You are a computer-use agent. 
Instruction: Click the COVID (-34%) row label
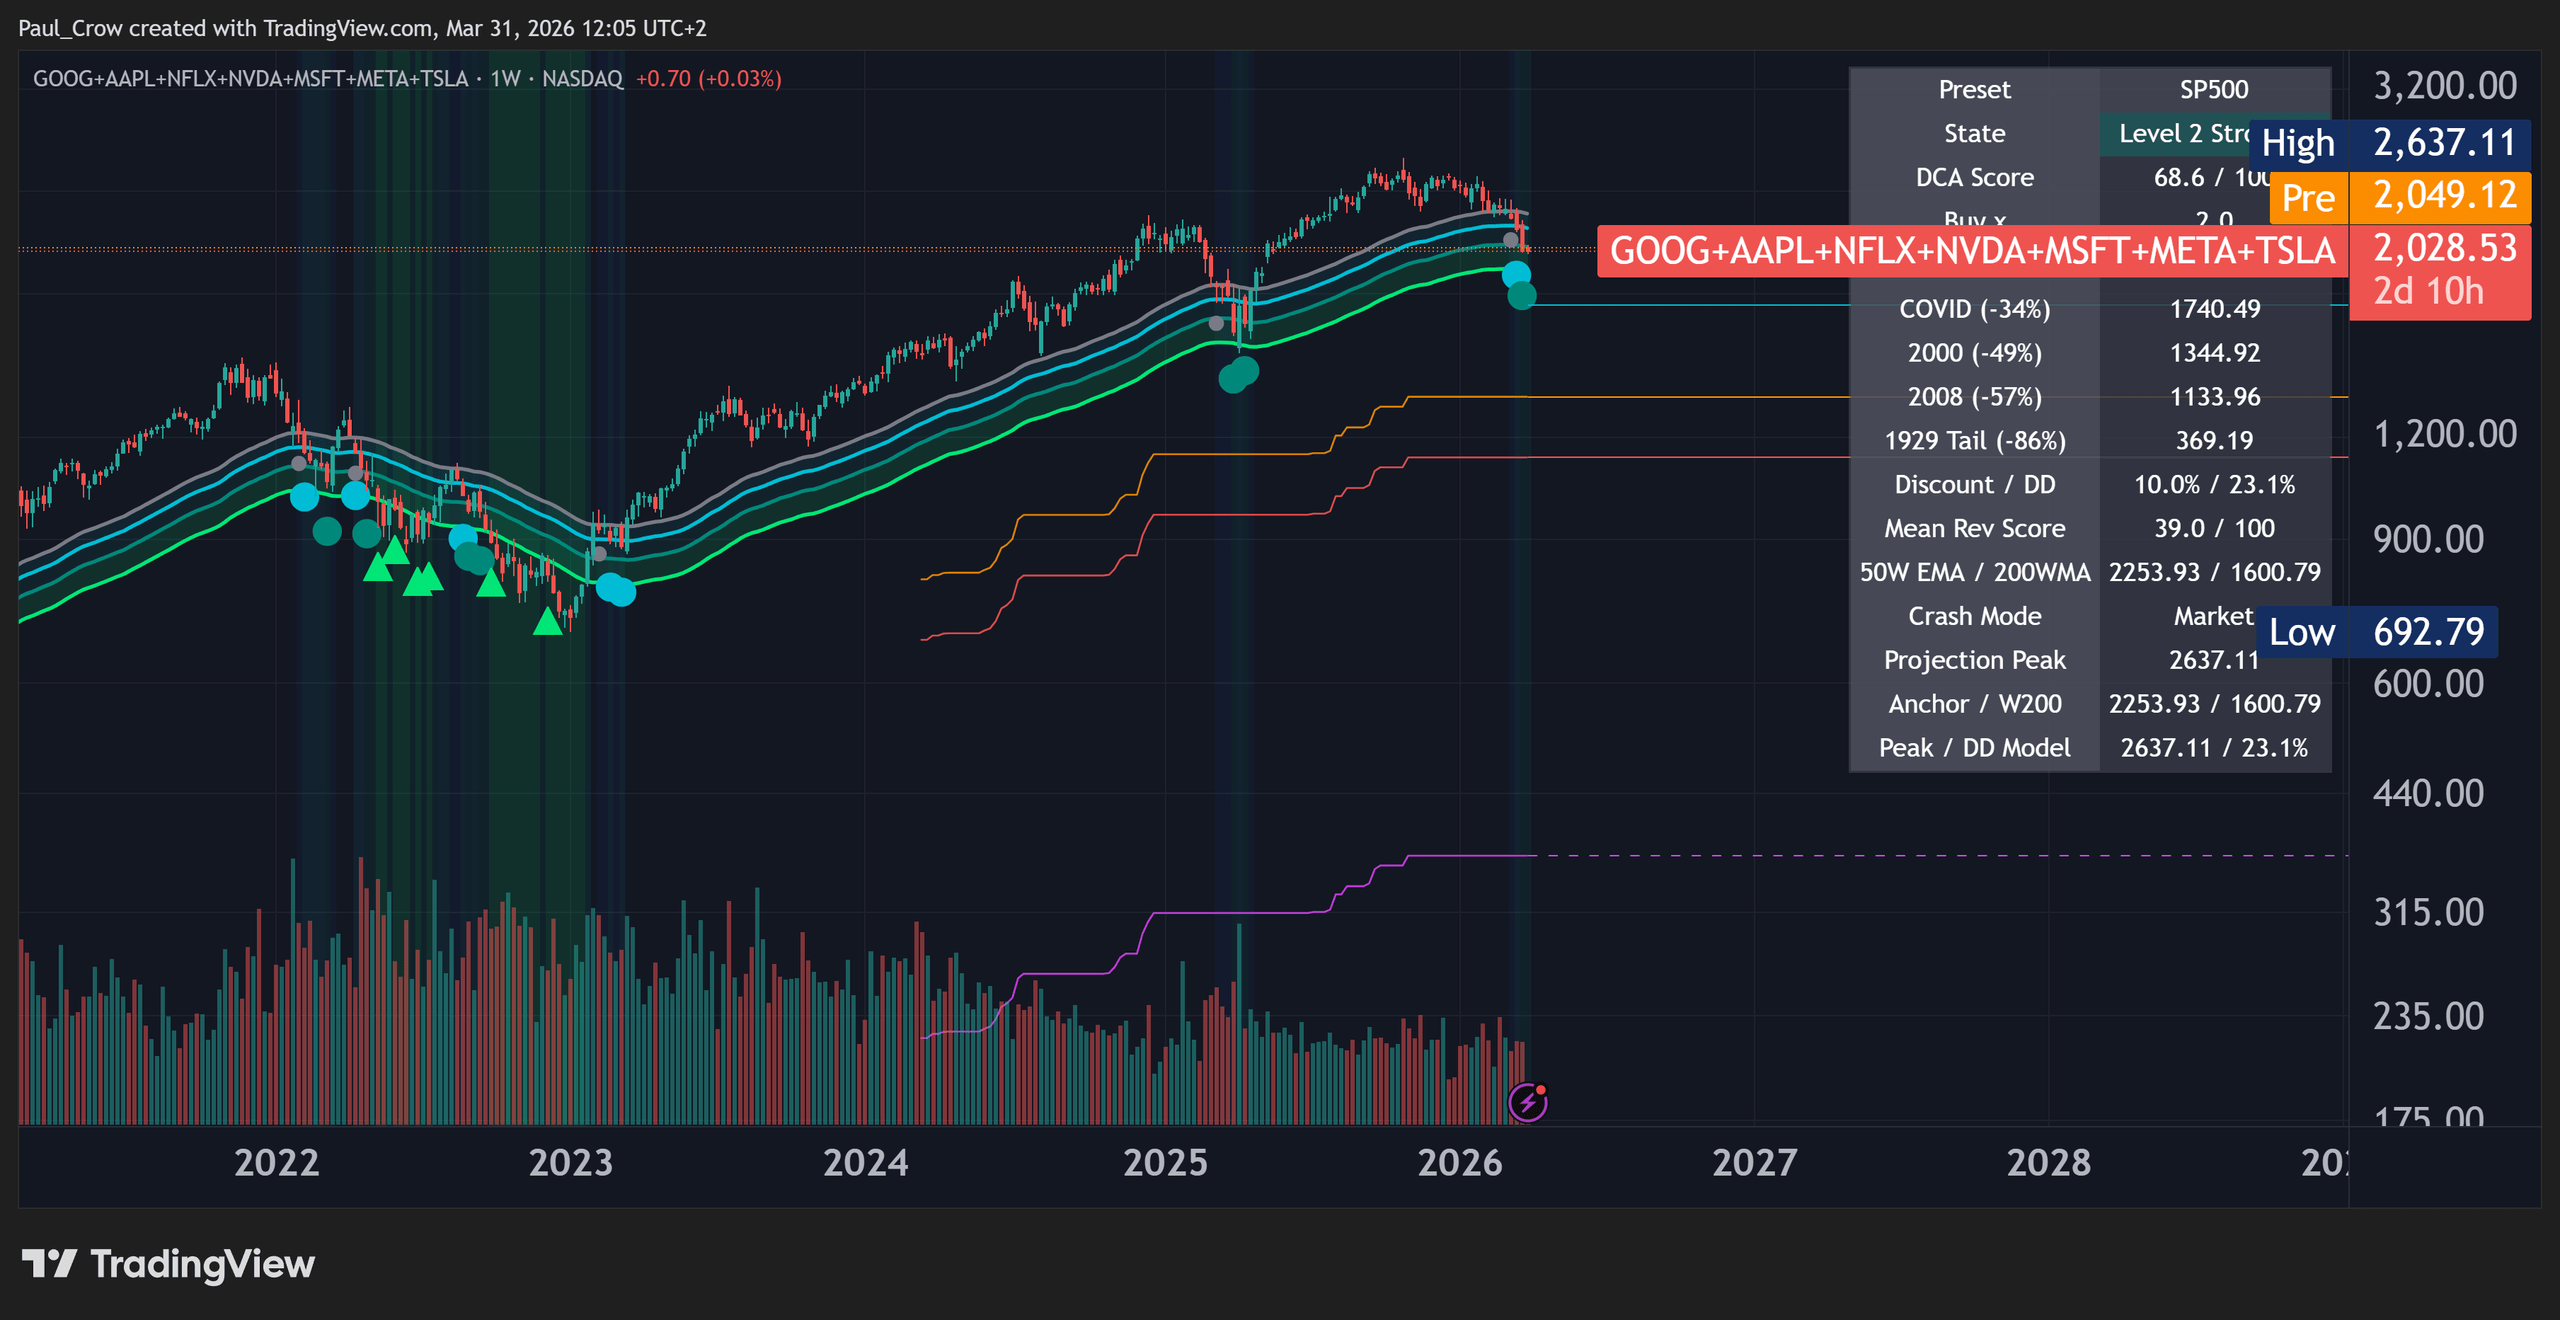click(x=1974, y=309)
